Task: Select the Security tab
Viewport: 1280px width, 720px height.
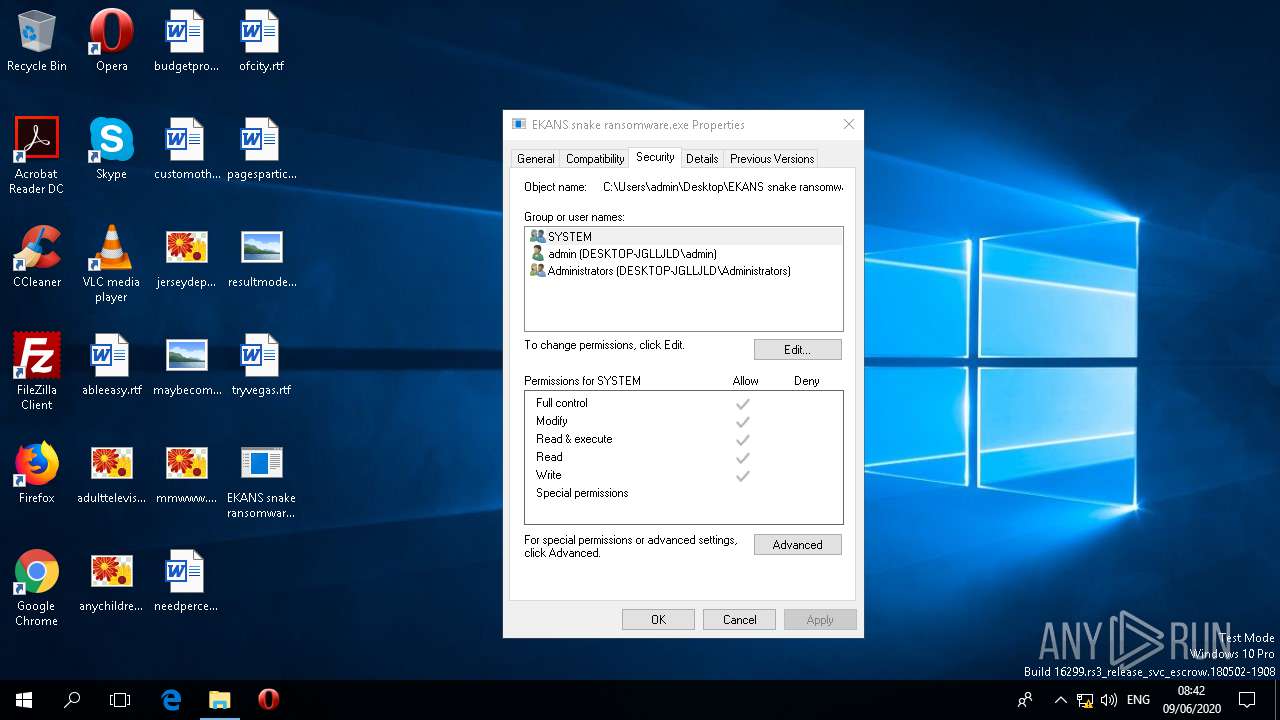Action: (x=655, y=157)
